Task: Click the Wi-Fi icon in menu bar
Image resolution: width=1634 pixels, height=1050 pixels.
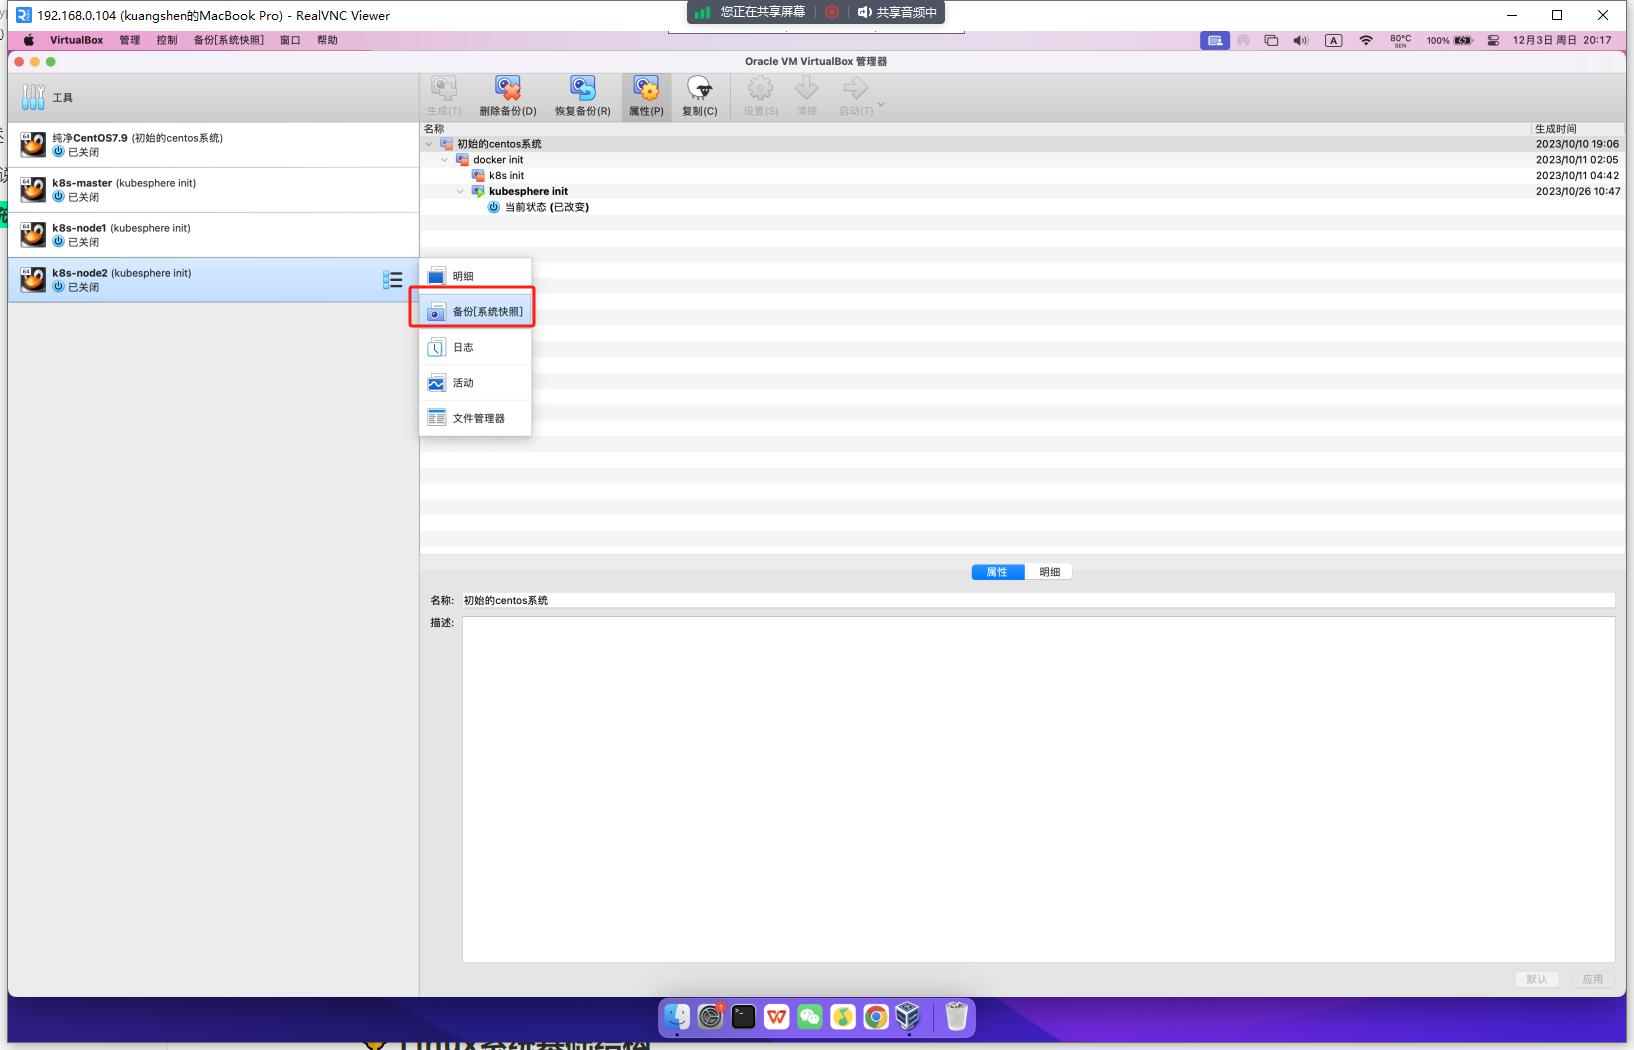Action: pyautogui.click(x=1366, y=40)
